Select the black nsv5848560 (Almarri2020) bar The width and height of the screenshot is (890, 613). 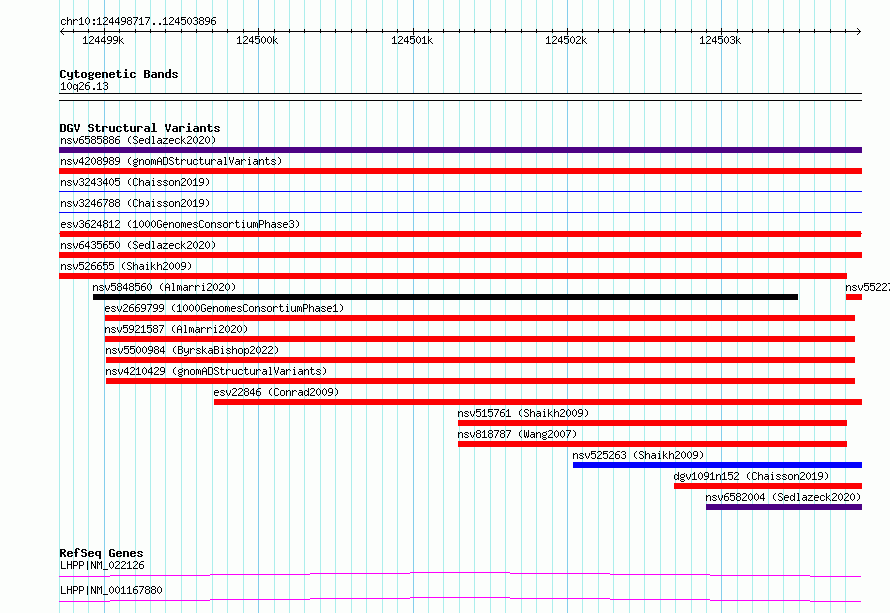coord(446,297)
